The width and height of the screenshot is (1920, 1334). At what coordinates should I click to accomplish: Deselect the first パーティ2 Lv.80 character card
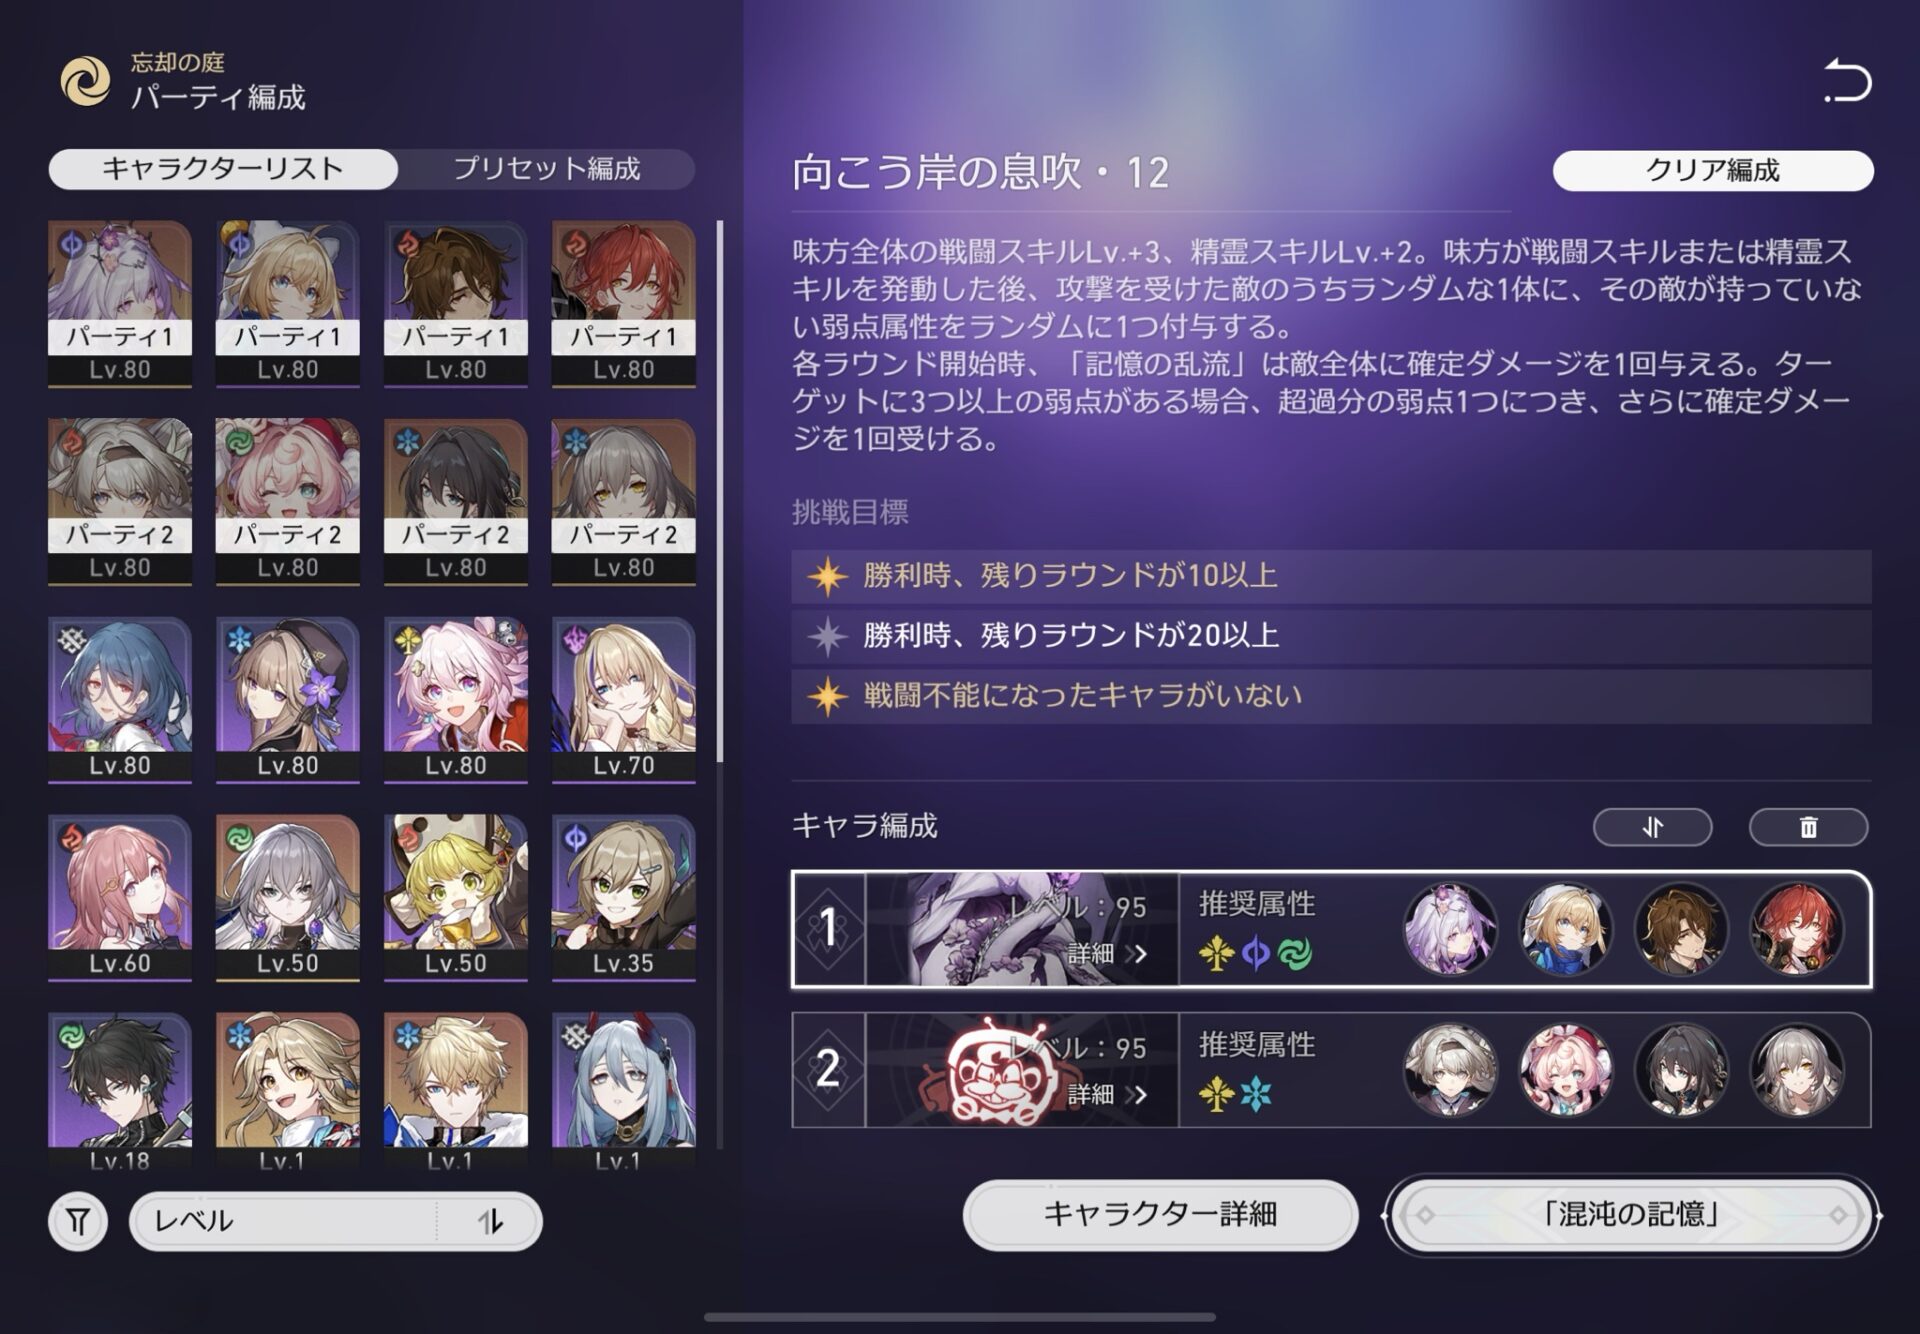(120, 501)
